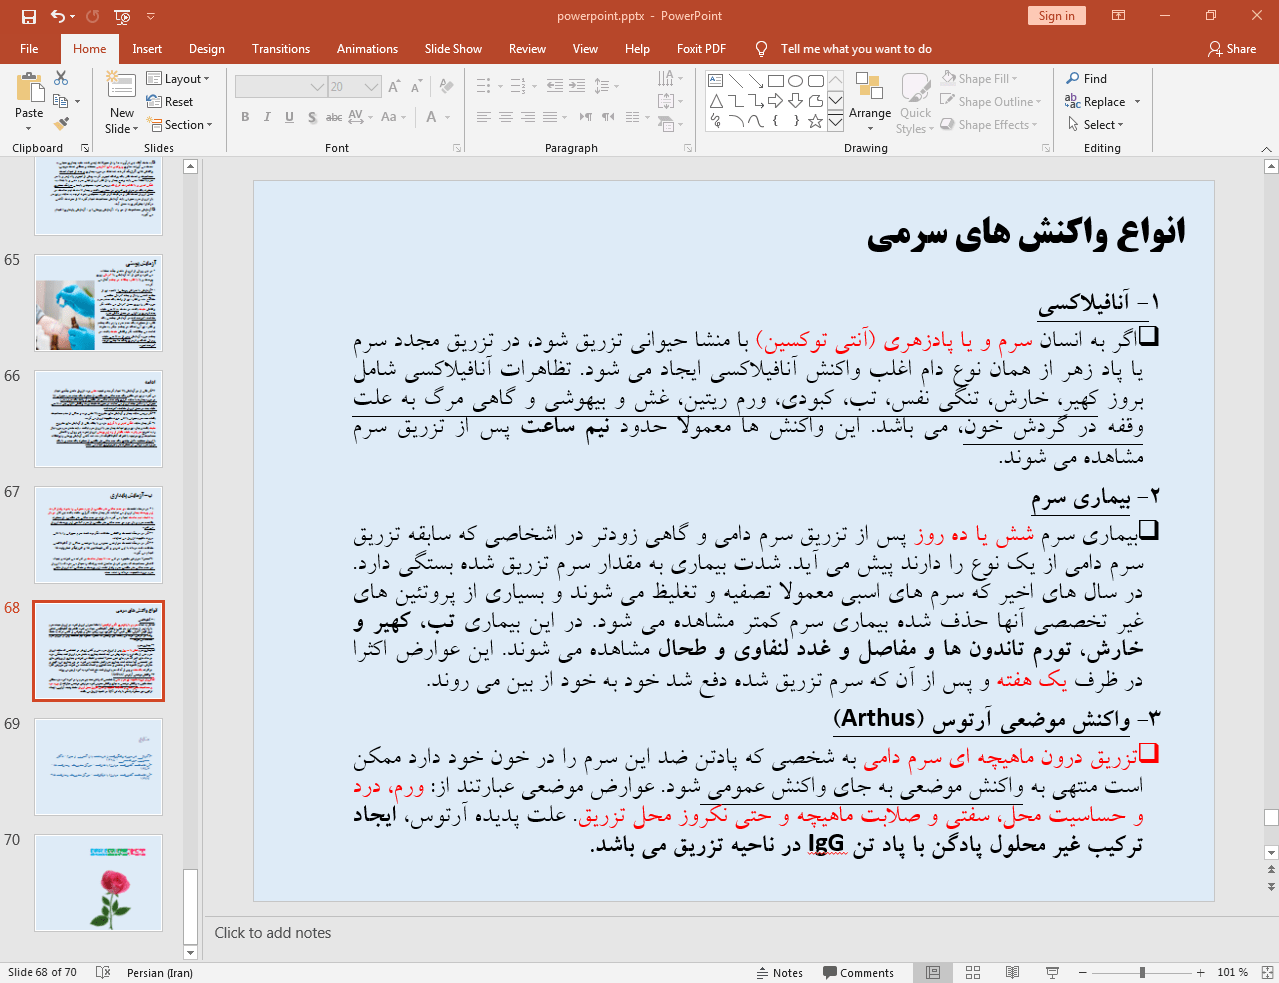Viewport: 1279px width, 983px height.
Task: Open the Section dropdown
Action: pyautogui.click(x=180, y=125)
